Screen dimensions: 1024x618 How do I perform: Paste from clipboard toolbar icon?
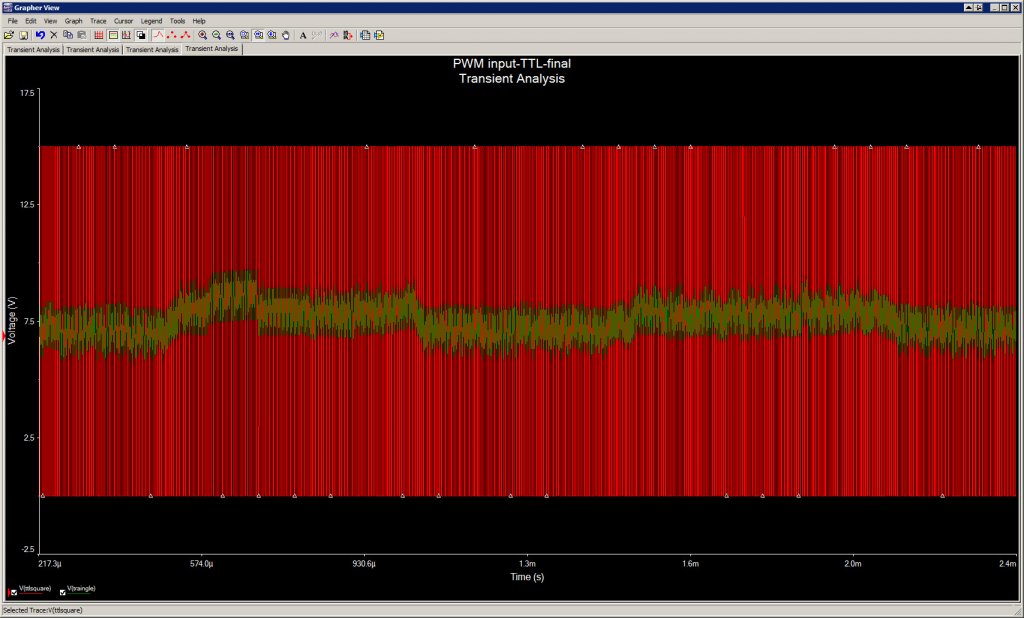click(x=82, y=35)
